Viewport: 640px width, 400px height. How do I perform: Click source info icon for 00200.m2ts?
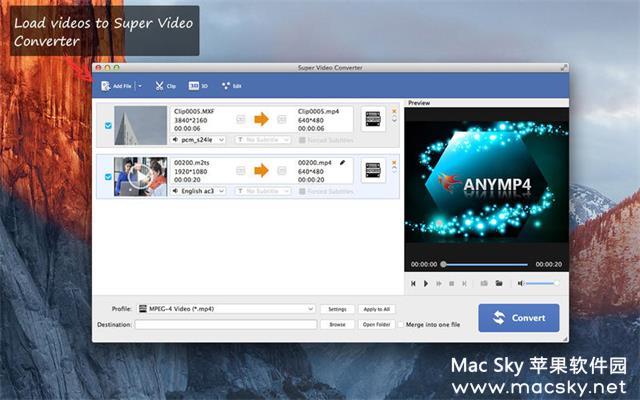coord(241,171)
